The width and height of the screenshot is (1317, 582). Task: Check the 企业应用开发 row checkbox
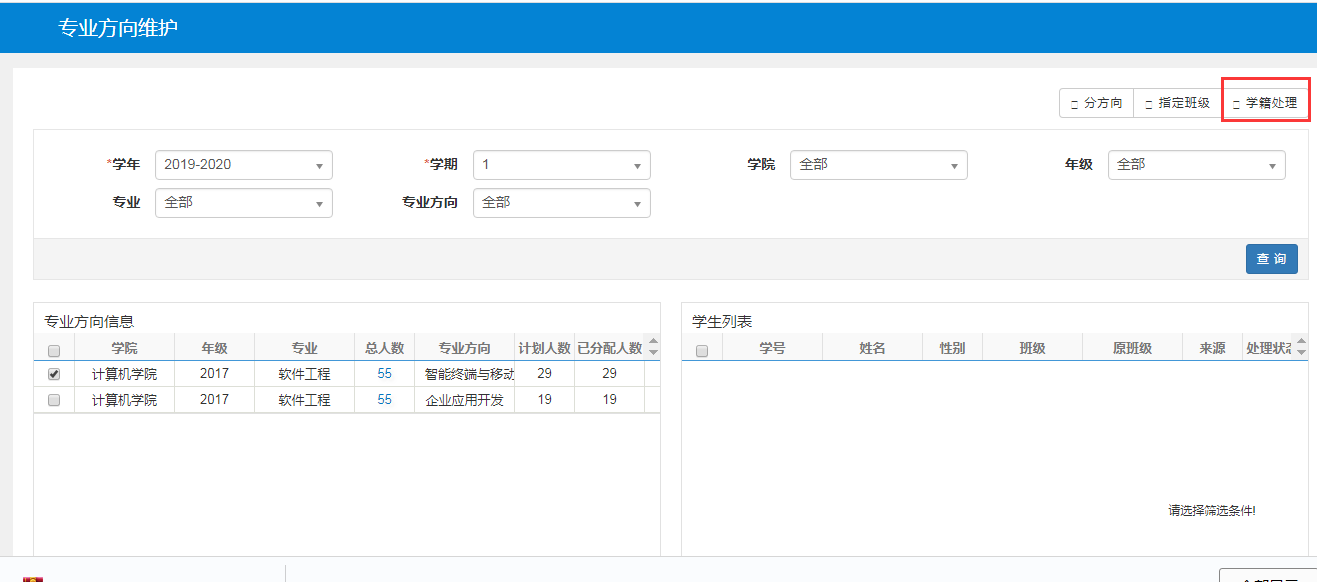click(54, 400)
